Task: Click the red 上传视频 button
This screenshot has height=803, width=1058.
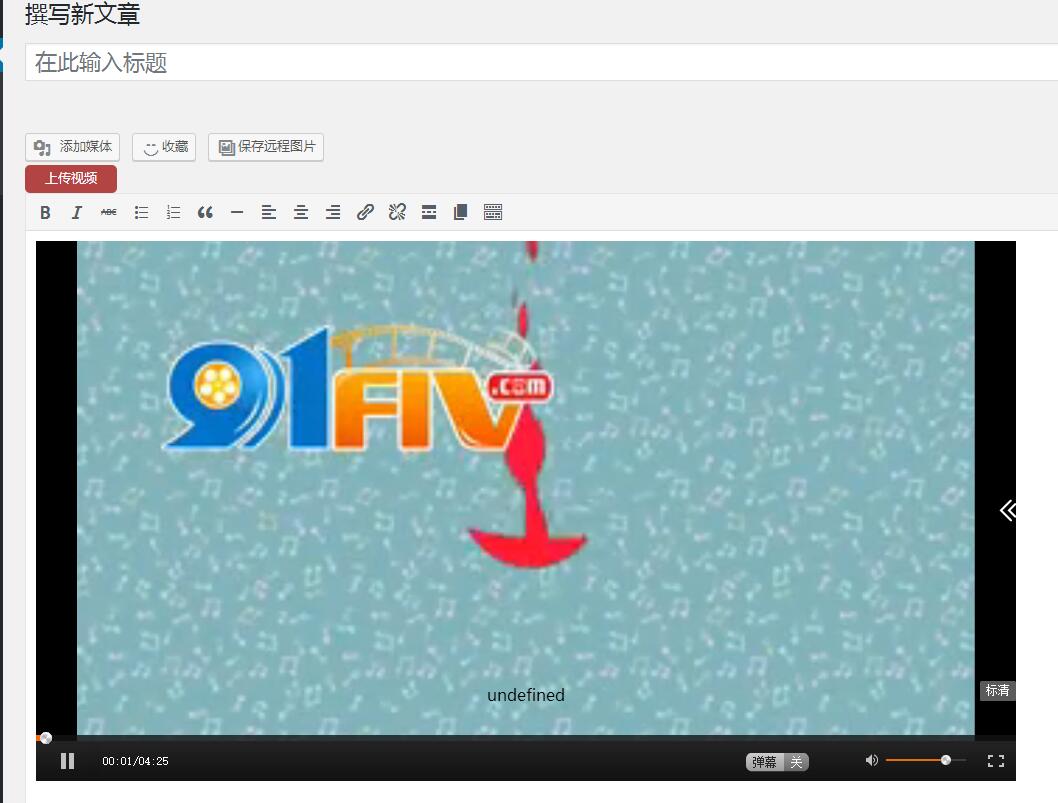Action: 71,179
